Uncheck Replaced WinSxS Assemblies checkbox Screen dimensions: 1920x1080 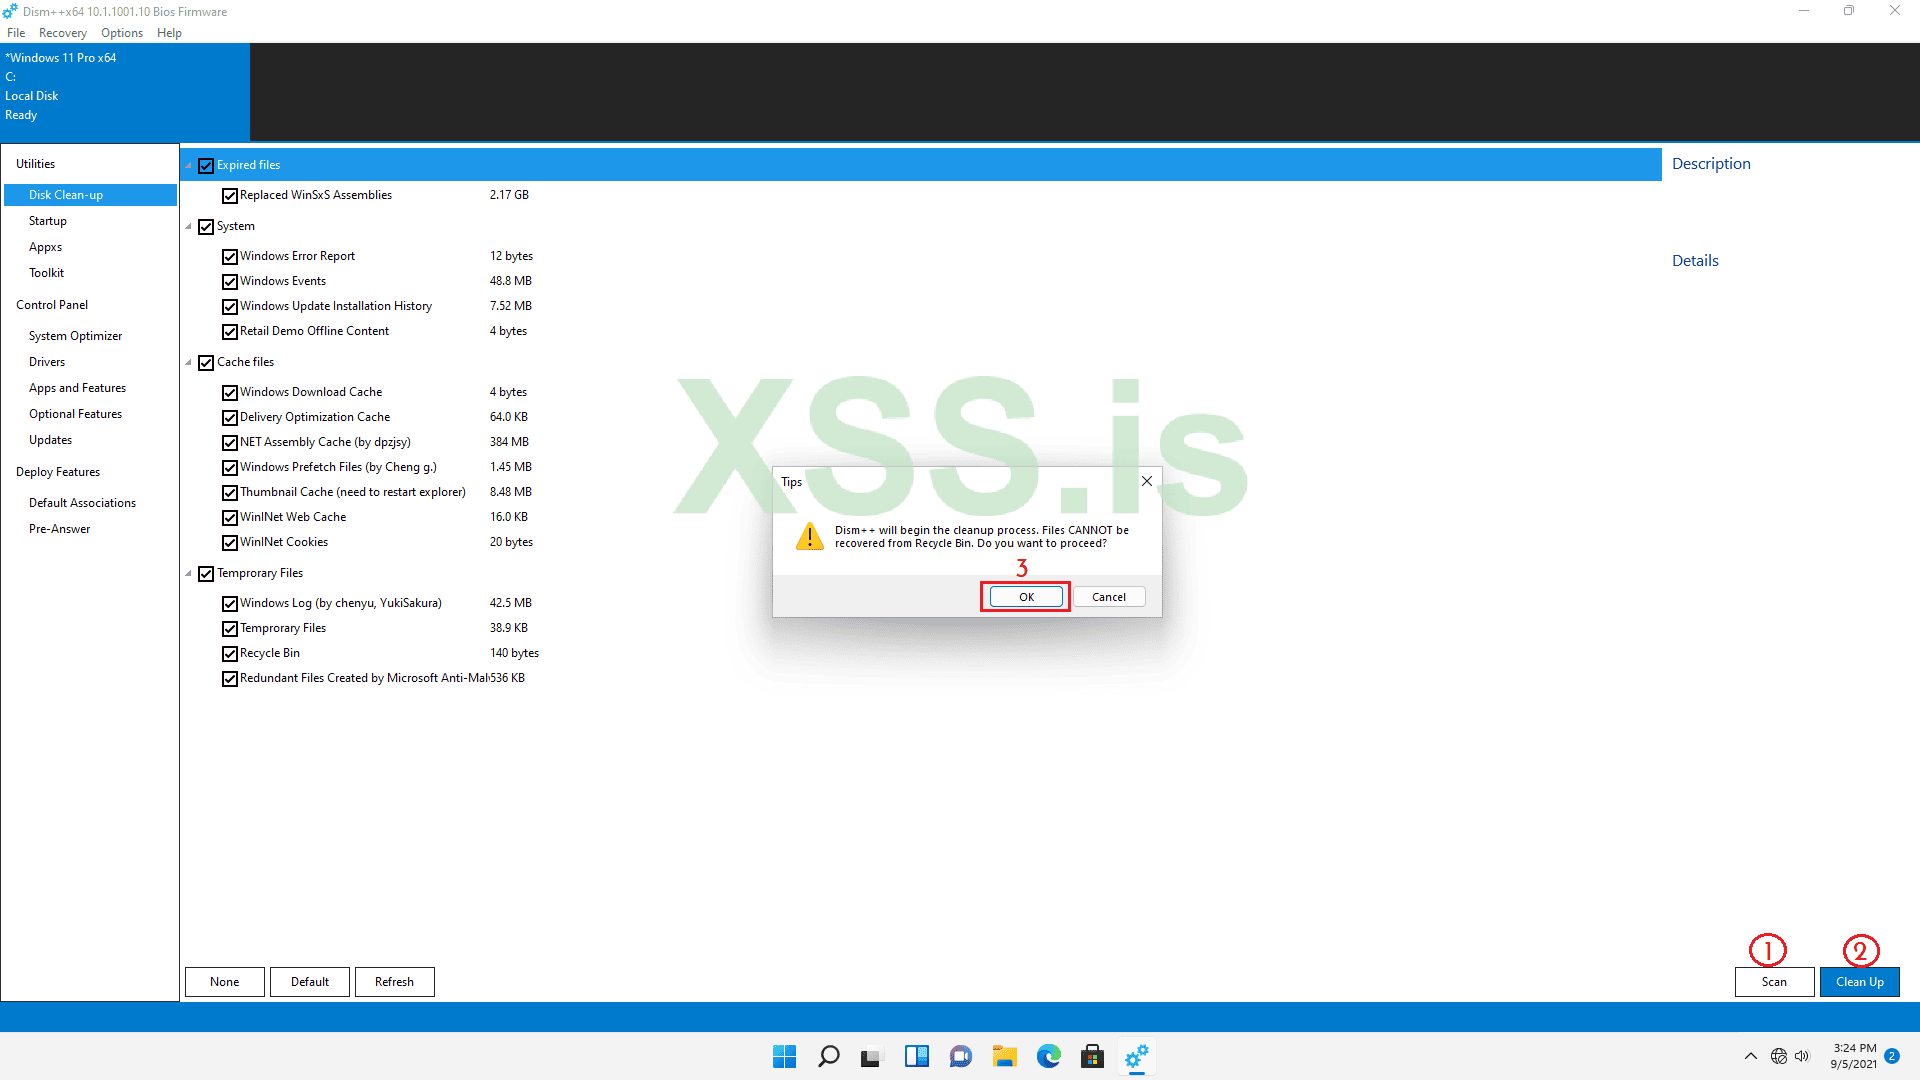coord(230,196)
